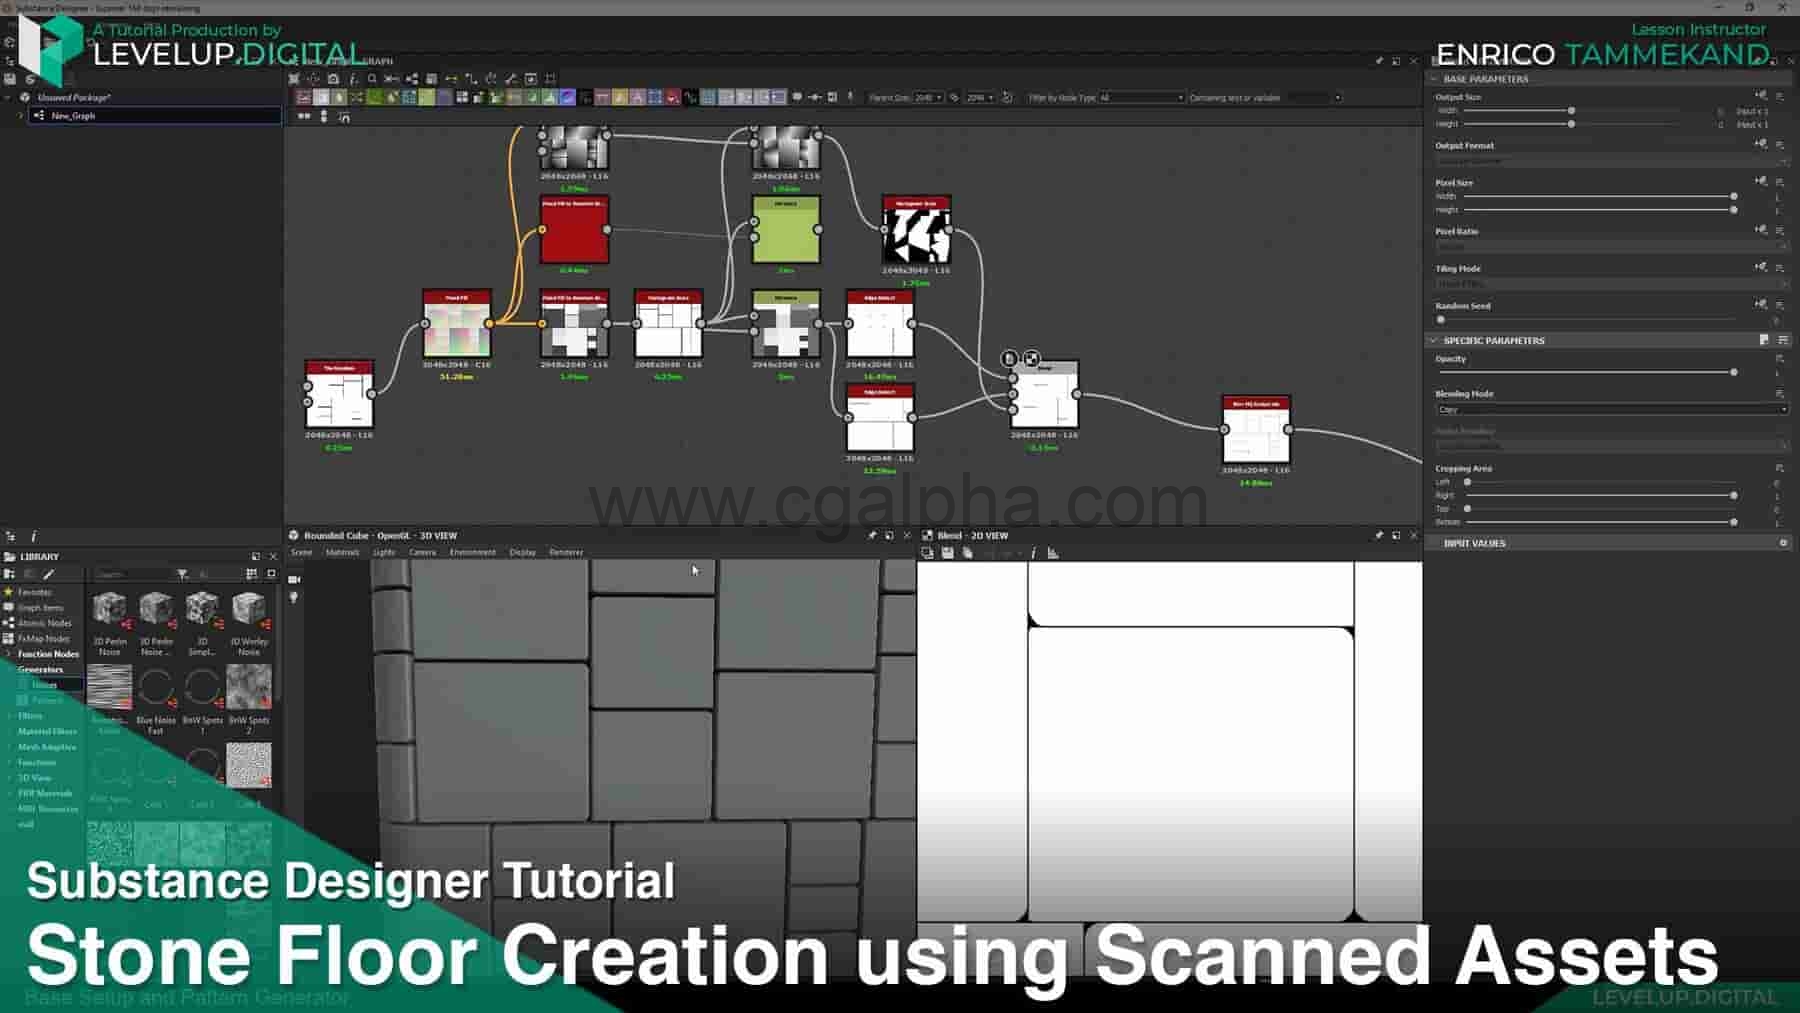Screen dimensions: 1800x1013
Task: Click the magnifier search icon in graph toolbar
Action: (372, 78)
